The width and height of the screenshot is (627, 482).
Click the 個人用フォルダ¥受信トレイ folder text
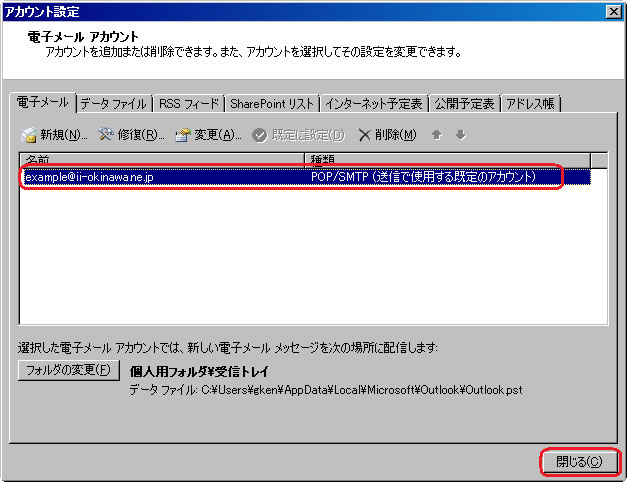click(199, 372)
